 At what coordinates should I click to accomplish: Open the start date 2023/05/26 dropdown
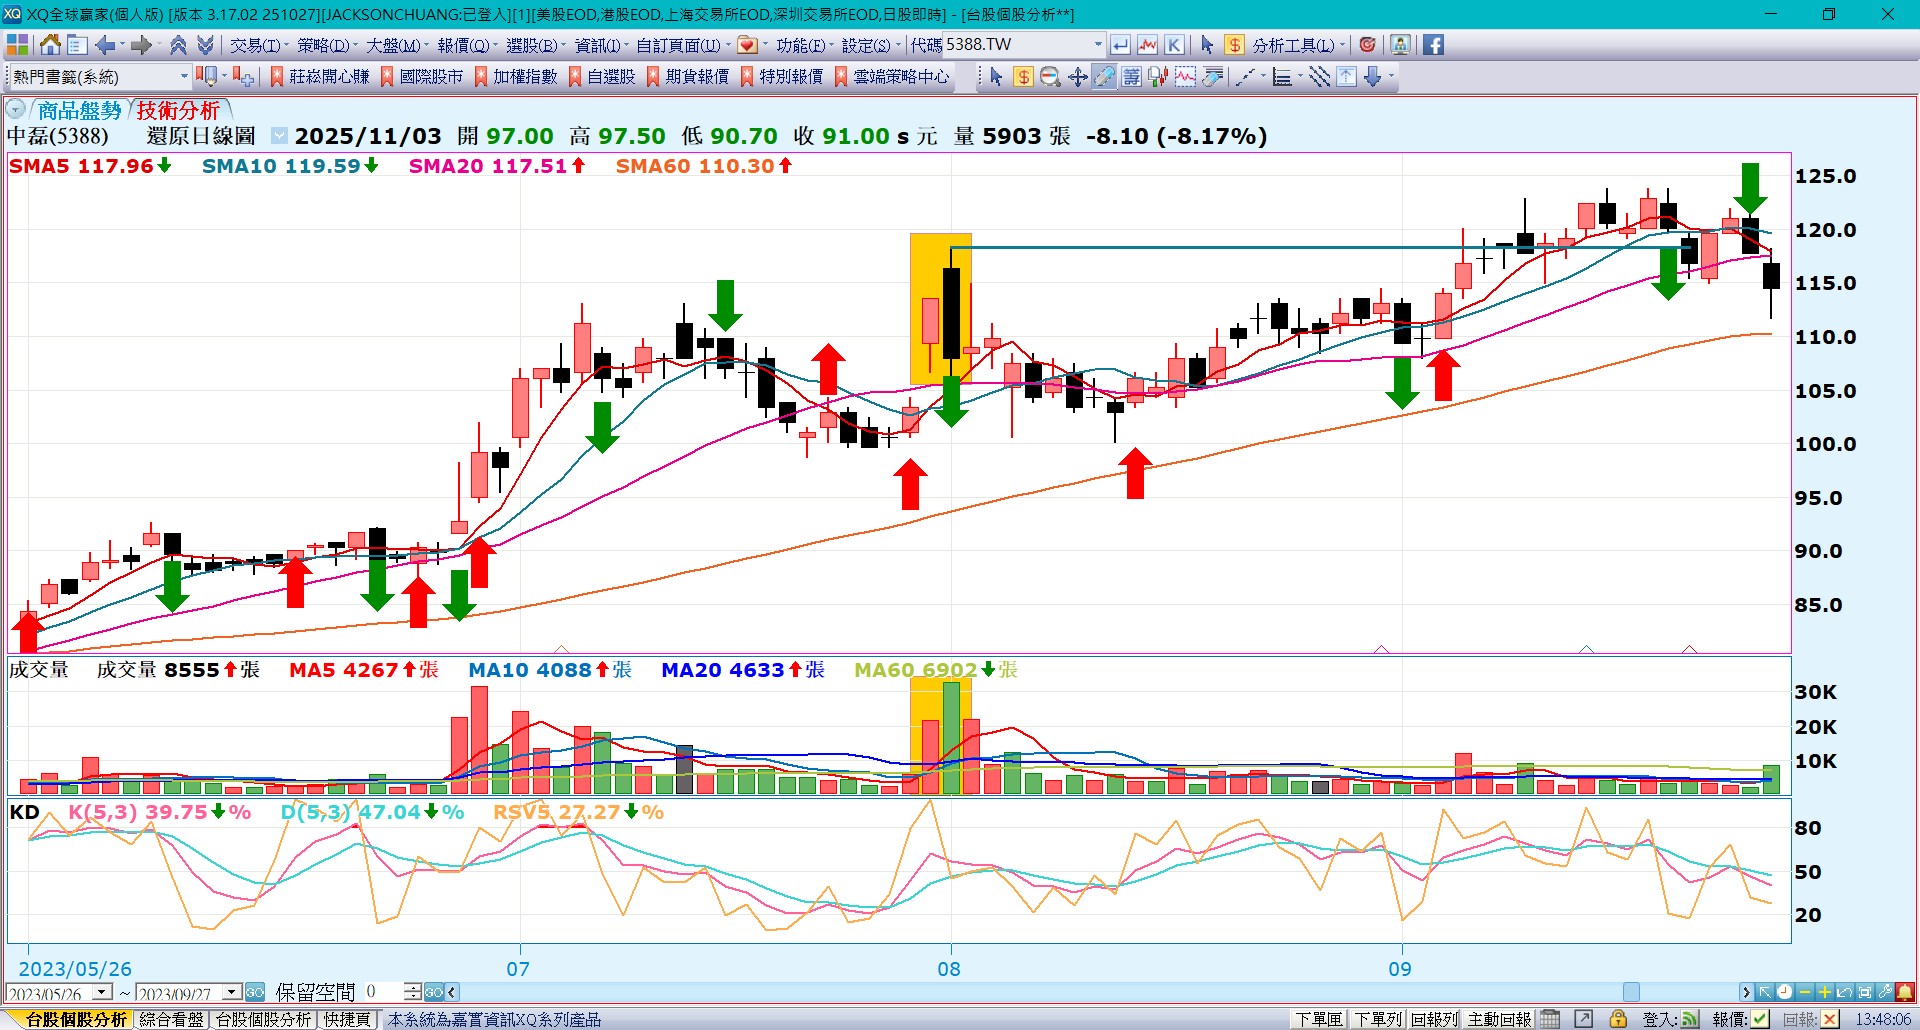pos(102,992)
